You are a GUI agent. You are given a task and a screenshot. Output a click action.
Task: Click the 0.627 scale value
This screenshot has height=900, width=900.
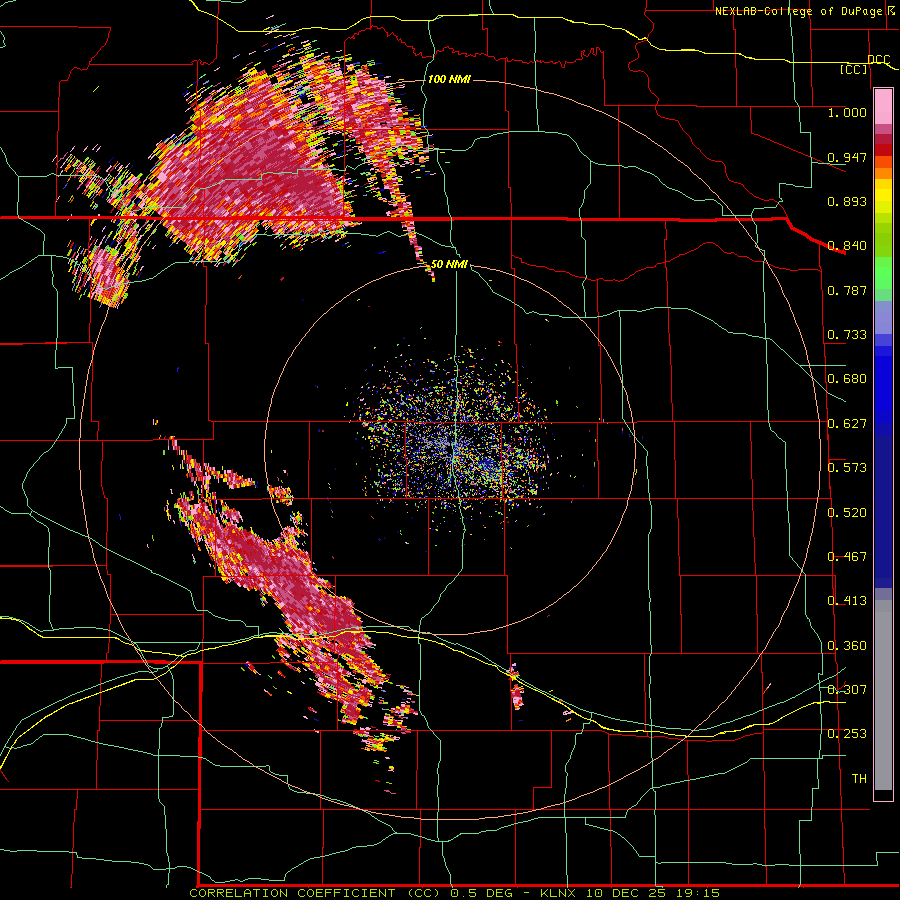847,423
